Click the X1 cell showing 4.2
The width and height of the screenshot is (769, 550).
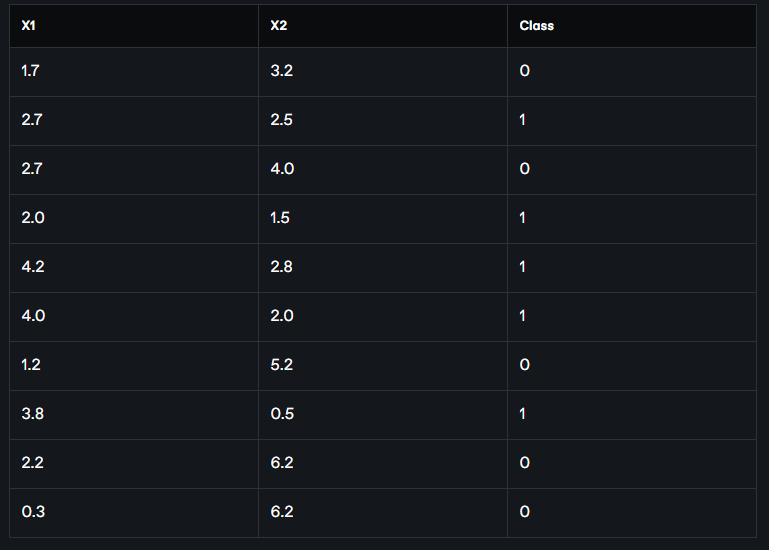pos(32,267)
